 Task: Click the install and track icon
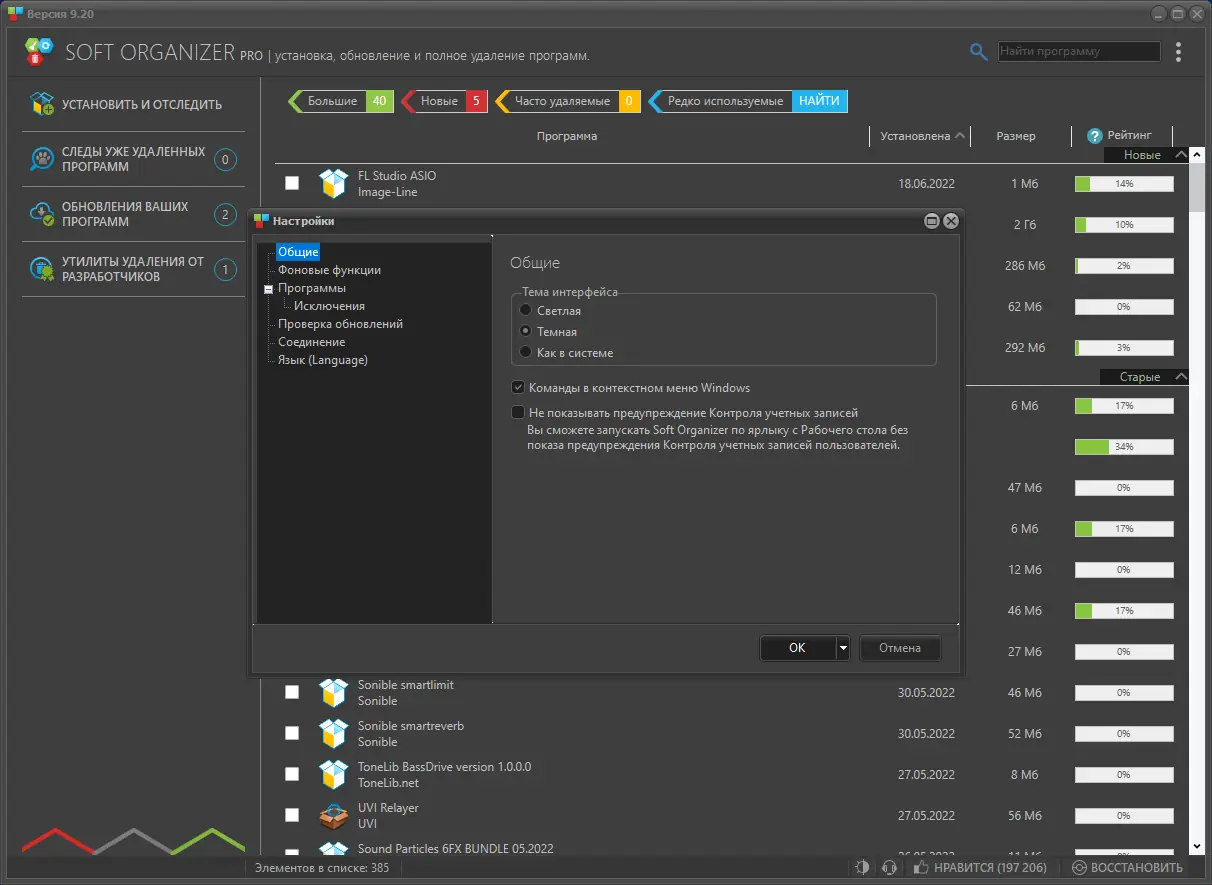[x=42, y=104]
